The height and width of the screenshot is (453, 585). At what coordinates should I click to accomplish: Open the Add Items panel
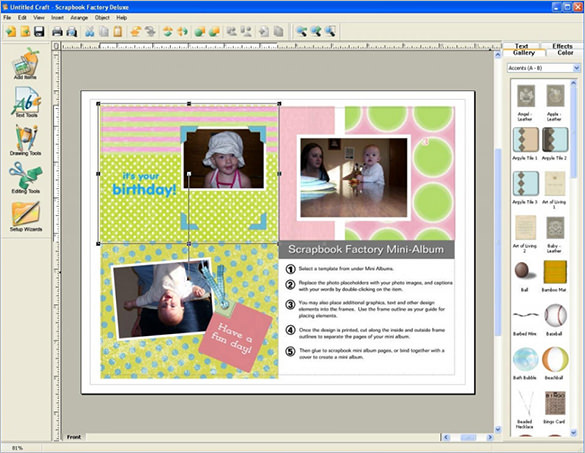[25, 63]
